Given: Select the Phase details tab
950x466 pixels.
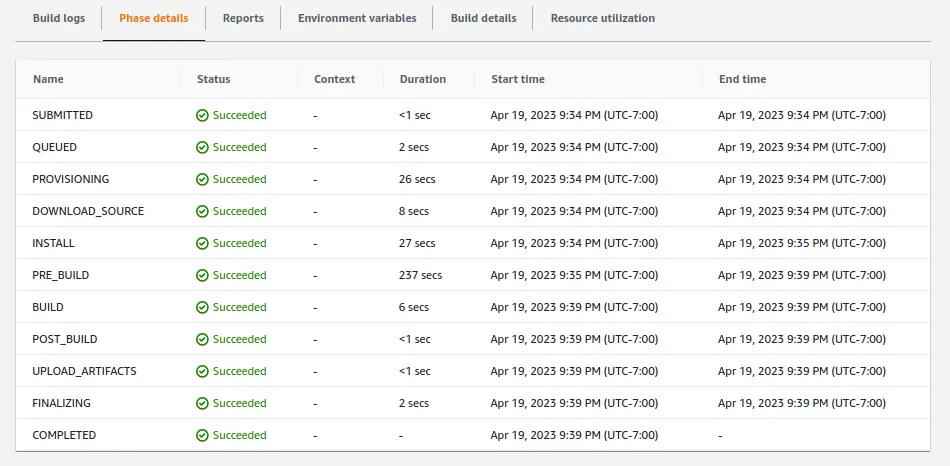Looking at the screenshot, I should [x=154, y=18].
